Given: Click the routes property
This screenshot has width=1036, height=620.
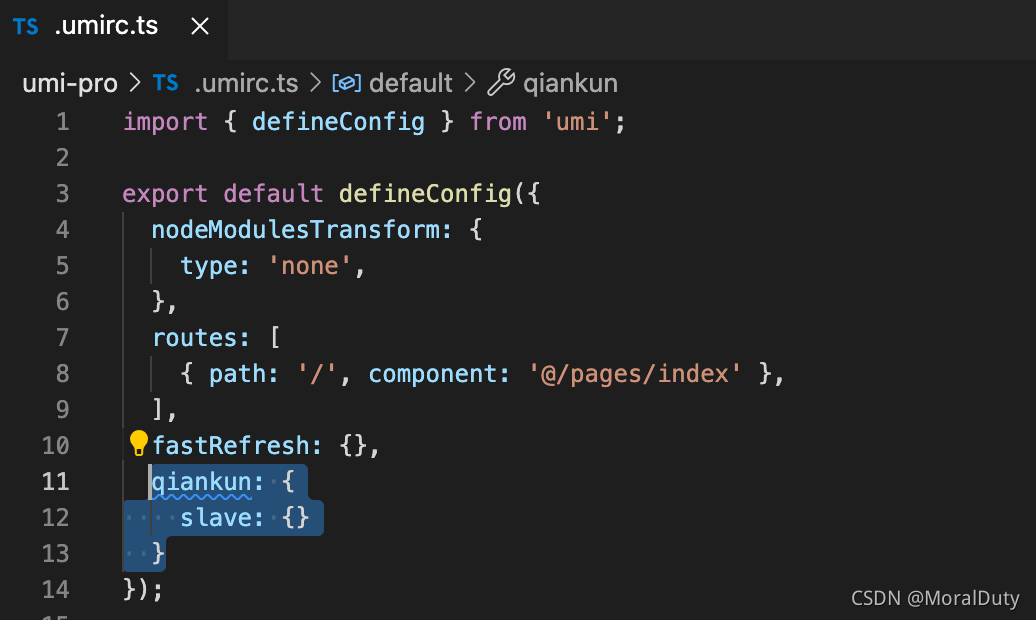Looking at the screenshot, I should coord(194,338).
